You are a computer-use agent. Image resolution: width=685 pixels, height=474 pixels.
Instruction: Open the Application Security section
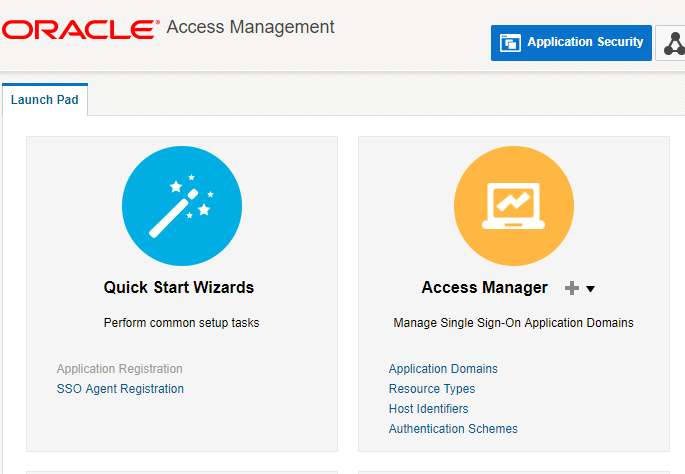point(571,42)
